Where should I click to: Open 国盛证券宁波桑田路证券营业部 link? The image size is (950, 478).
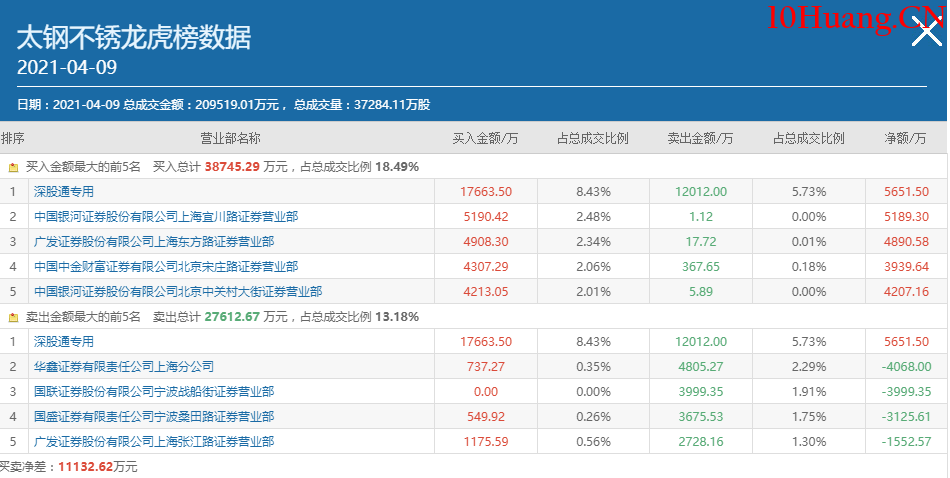[154, 417]
